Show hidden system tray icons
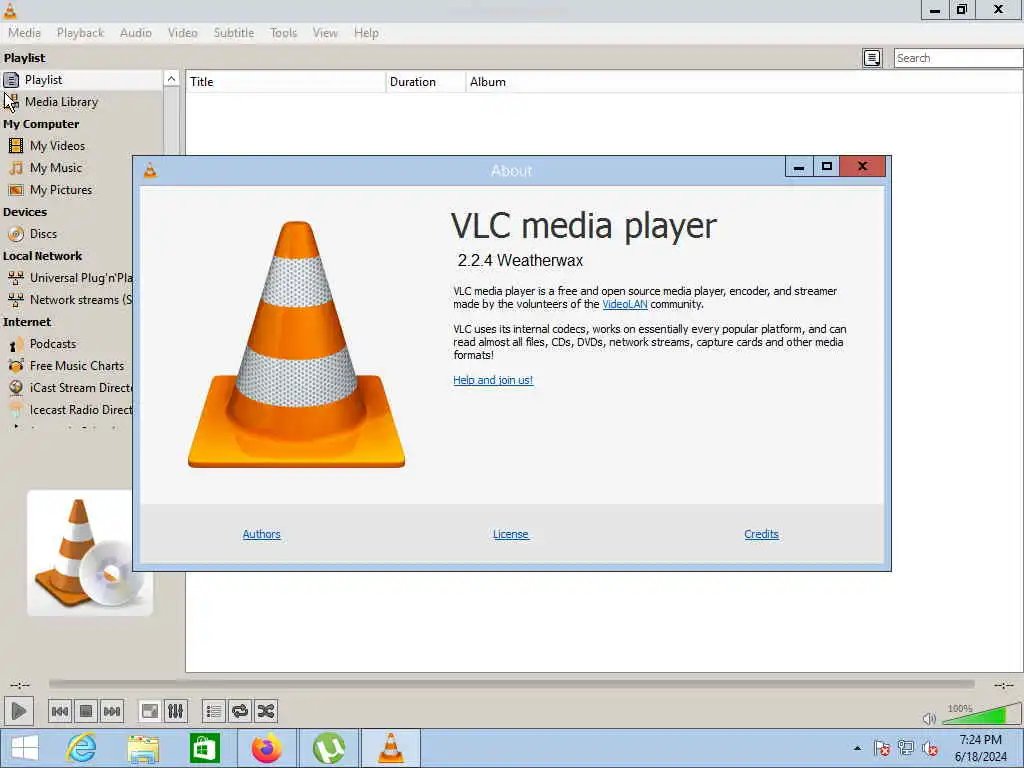This screenshot has height=768, width=1024. [x=857, y=748]
